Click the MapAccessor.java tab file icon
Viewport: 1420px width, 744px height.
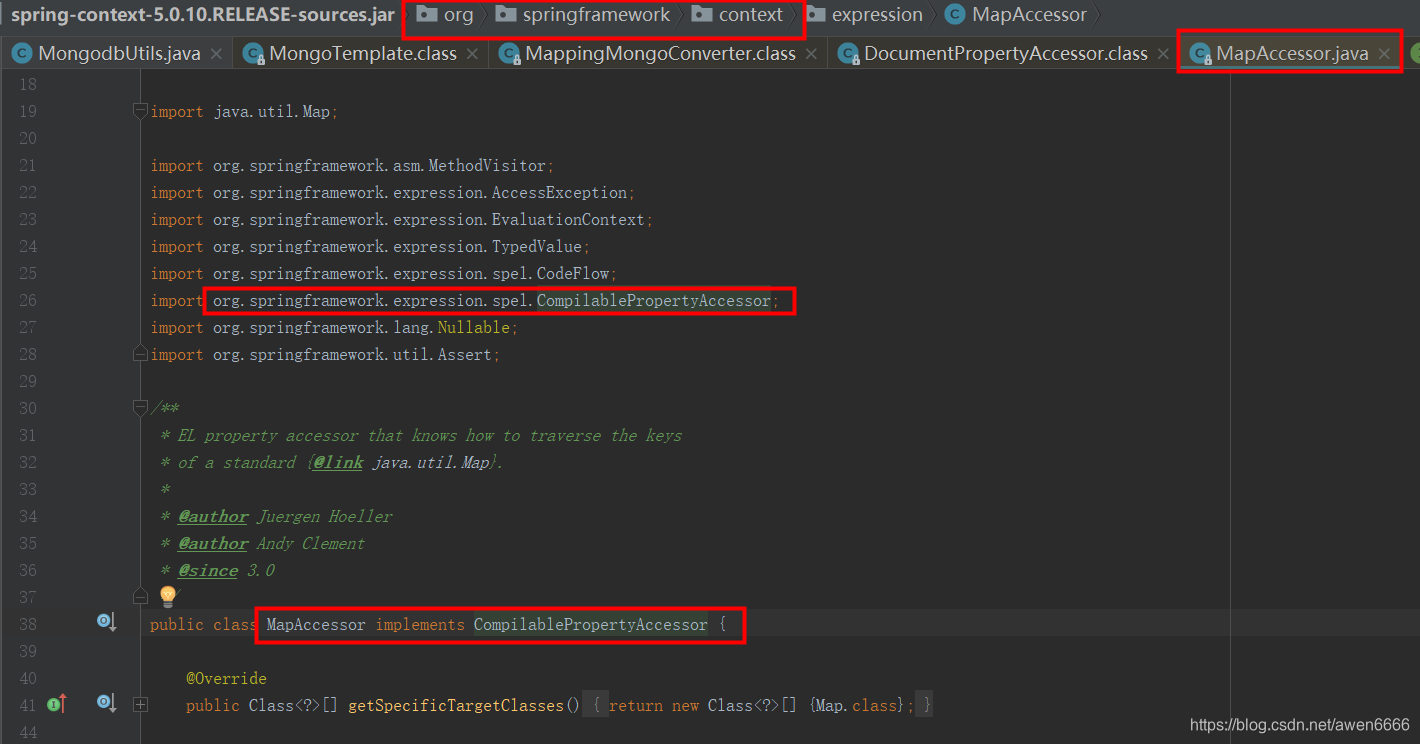pyautogui.click(x=1200, y=54)
